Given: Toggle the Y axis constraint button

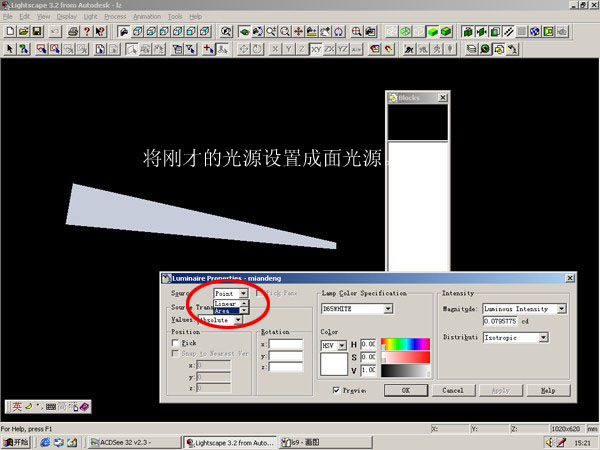Looking at the screenshot, I should 289,49.
